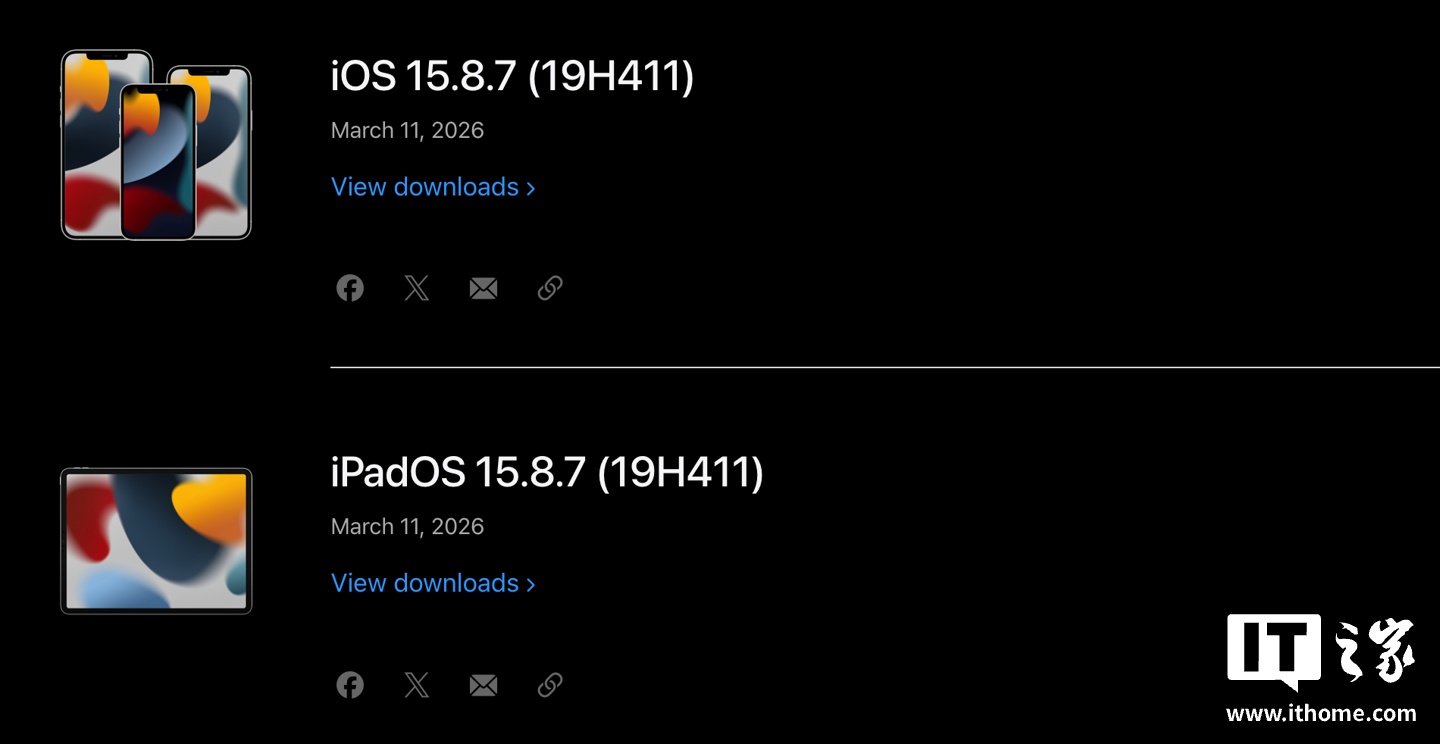
Task: Click the iPadOS 15.8.7 (19H411) title
Action: (547, 473)
